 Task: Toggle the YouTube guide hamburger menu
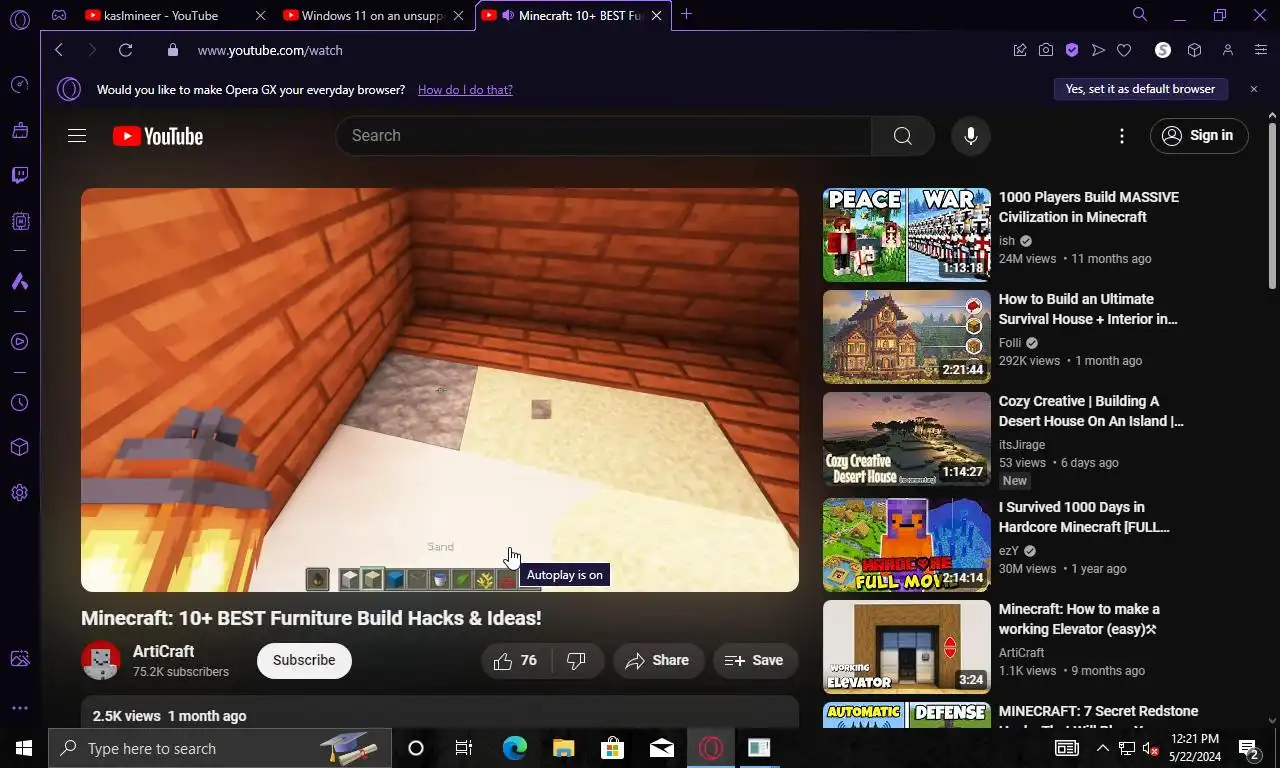coord(77,136)
